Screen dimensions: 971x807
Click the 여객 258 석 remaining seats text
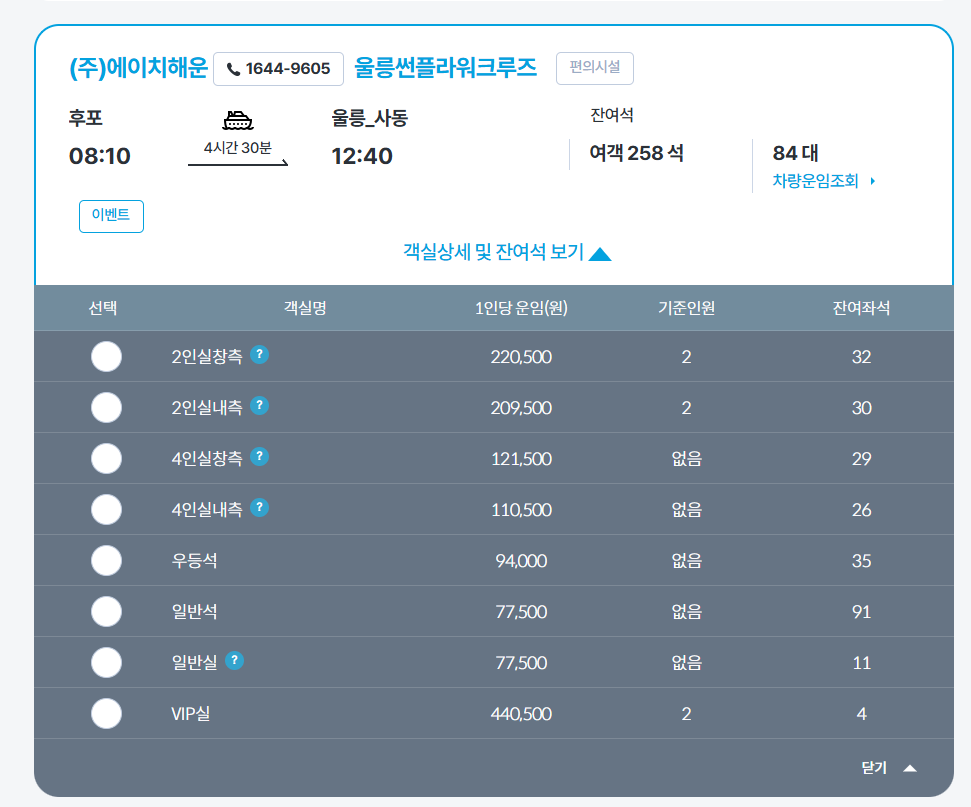[637, 153]
